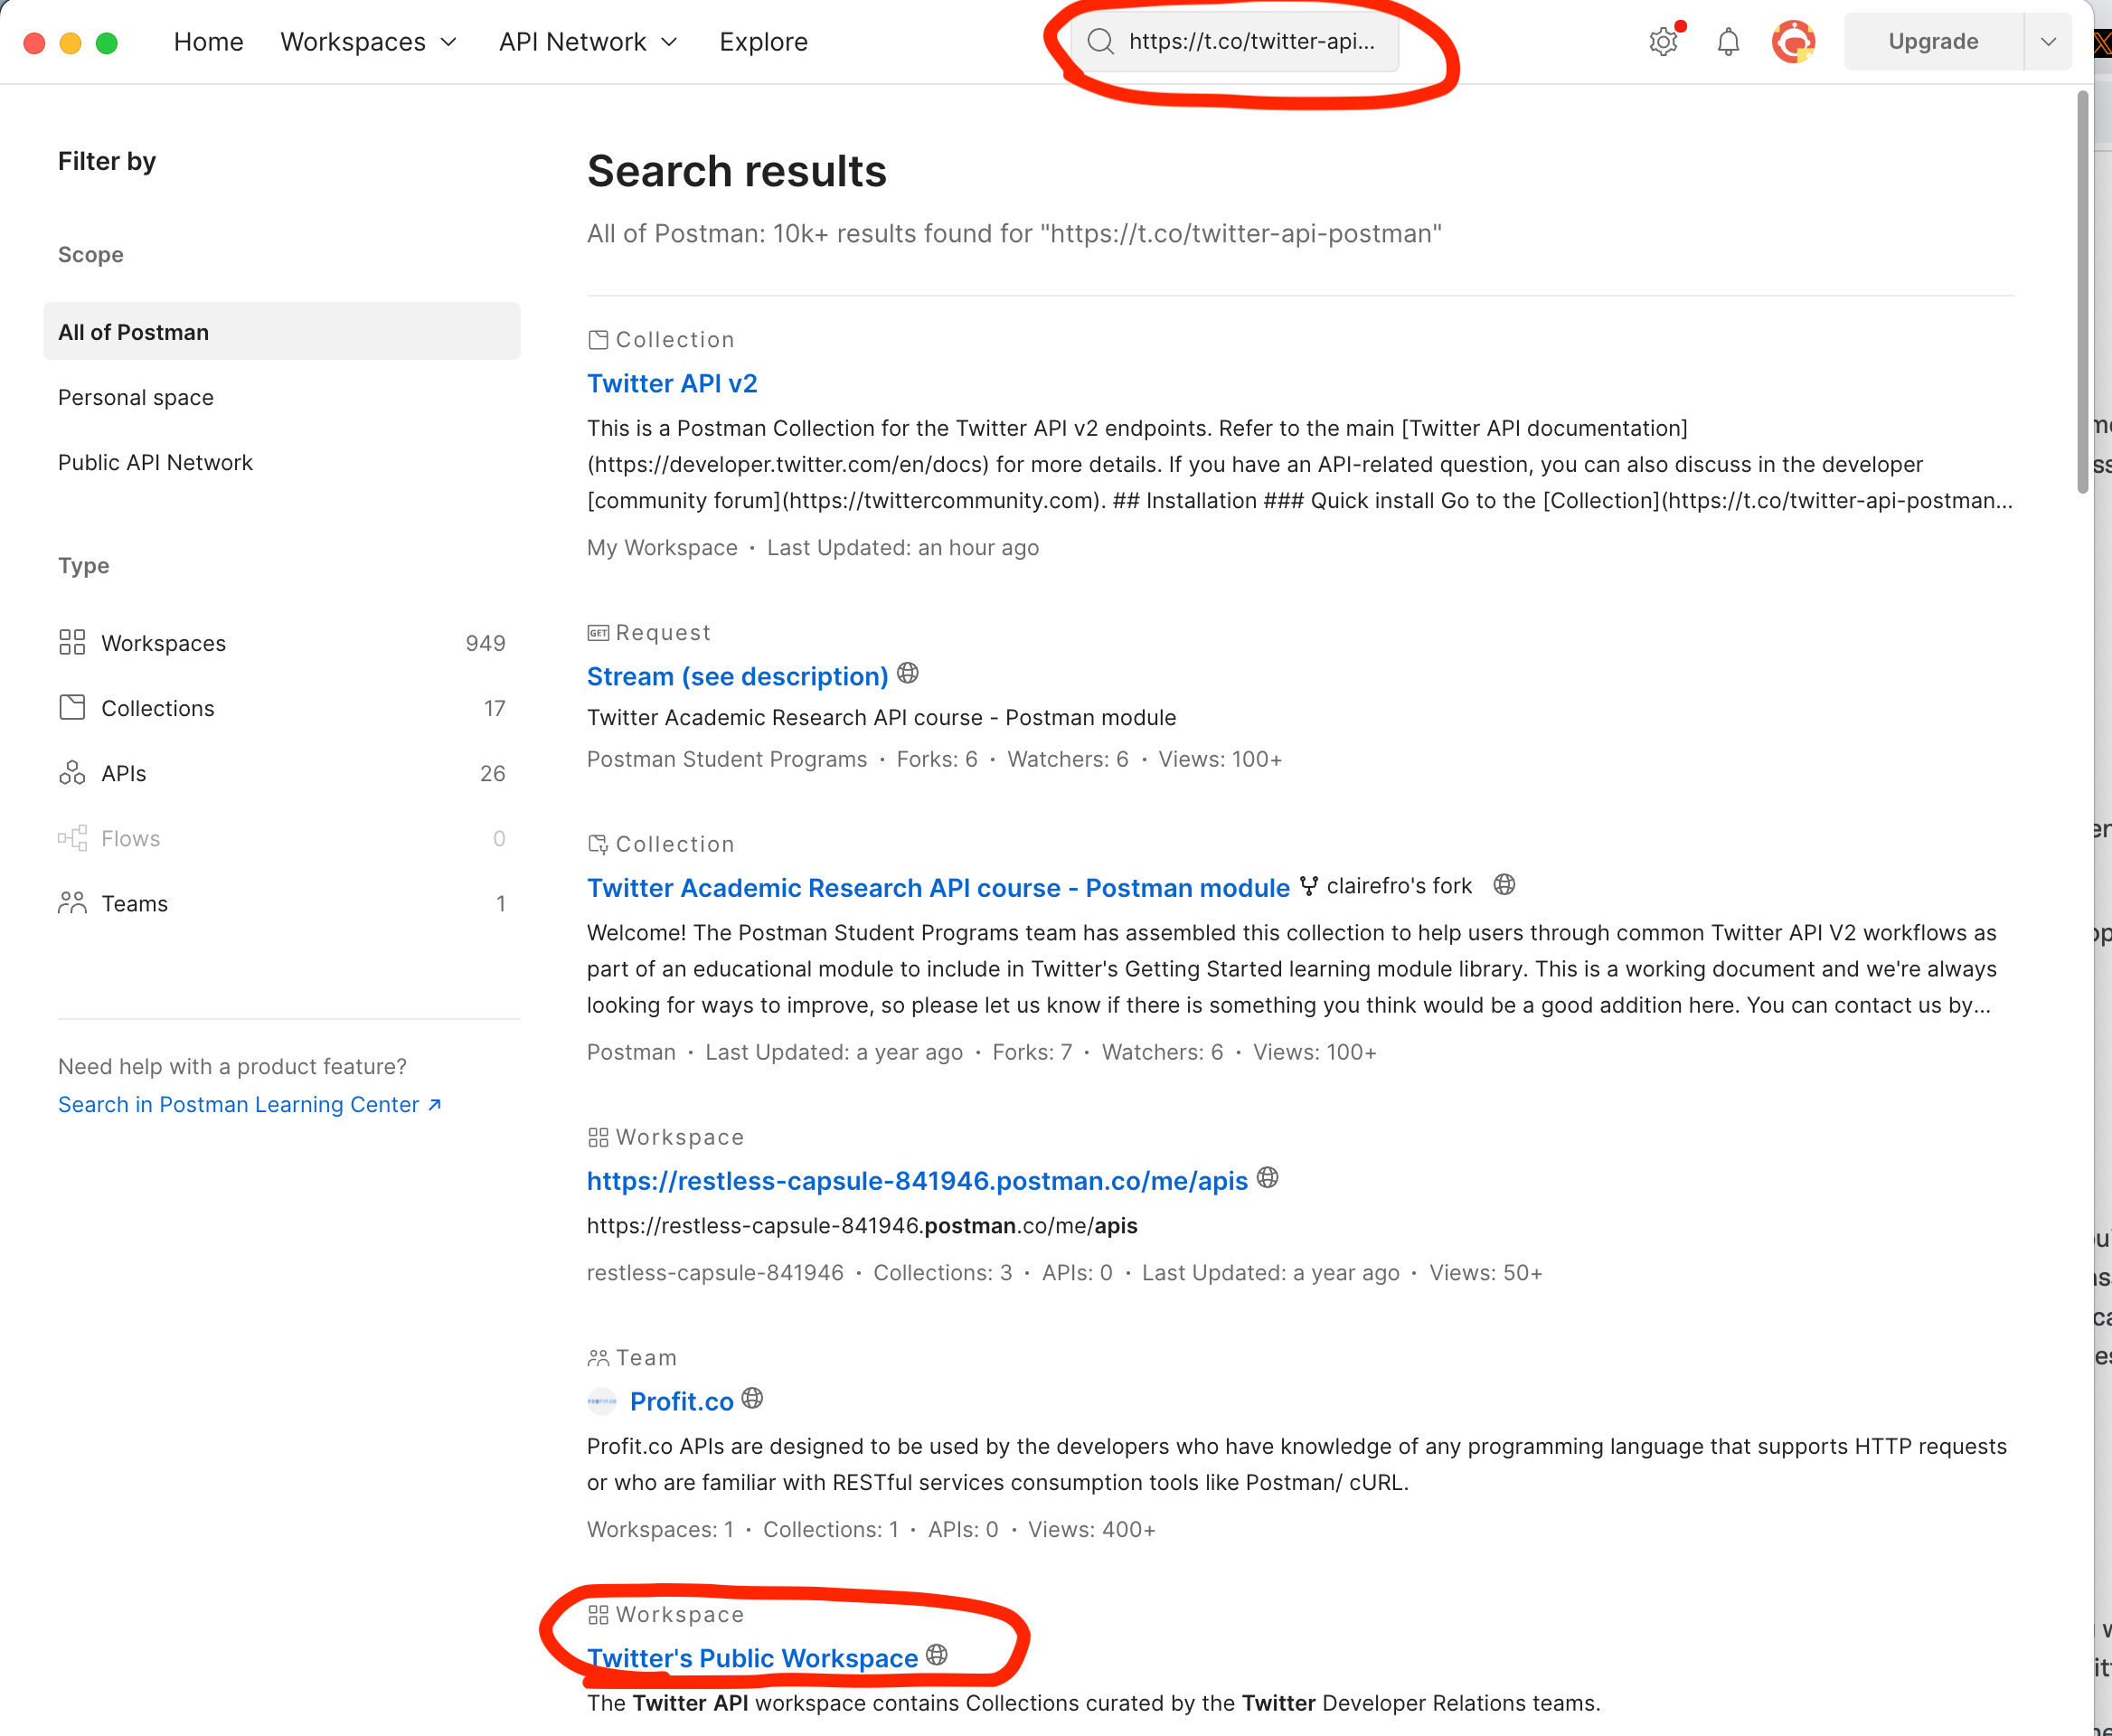Open the notifications bell
2112x1736 pixels.
click(1728, 42)
